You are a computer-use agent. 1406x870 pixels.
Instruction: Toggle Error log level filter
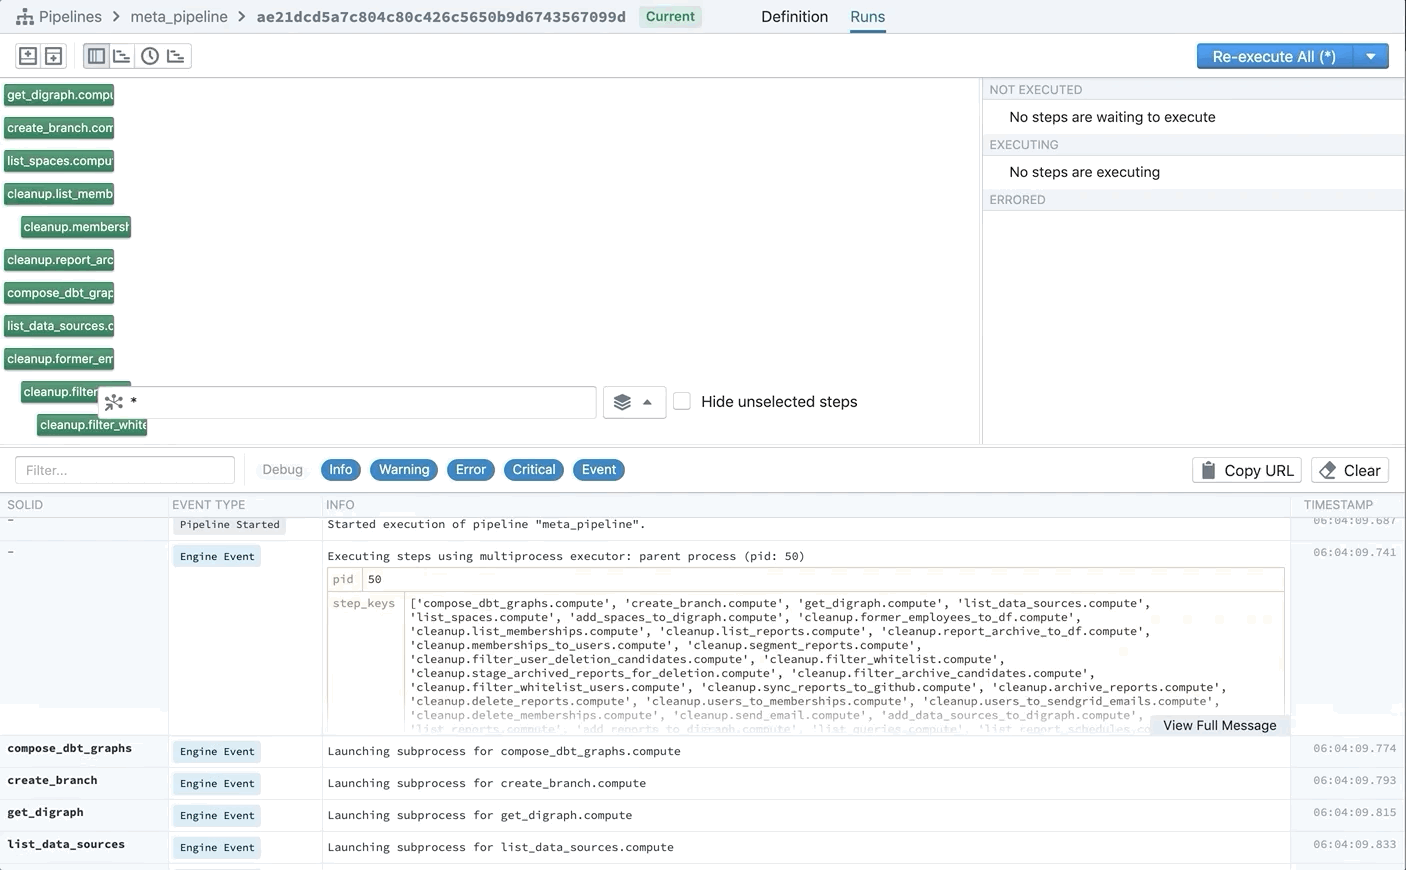(471, 470)
